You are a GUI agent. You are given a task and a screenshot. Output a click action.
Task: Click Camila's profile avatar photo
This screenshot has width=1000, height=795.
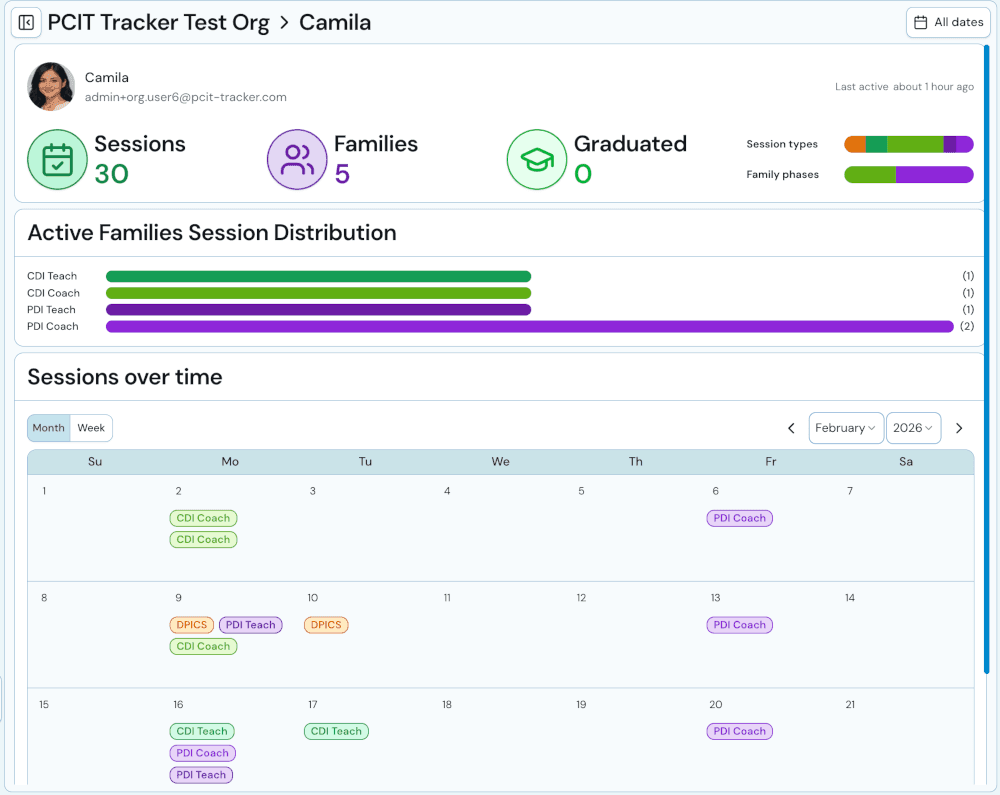pos(50,86)
